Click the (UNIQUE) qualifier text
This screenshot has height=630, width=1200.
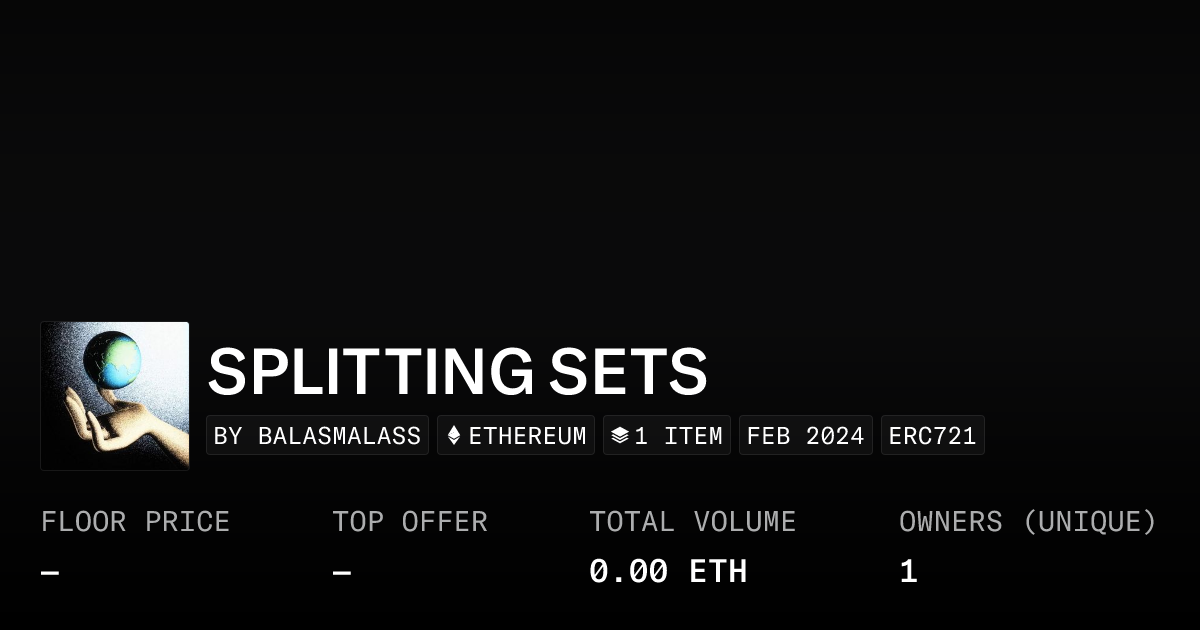(x=1089, y=522)
